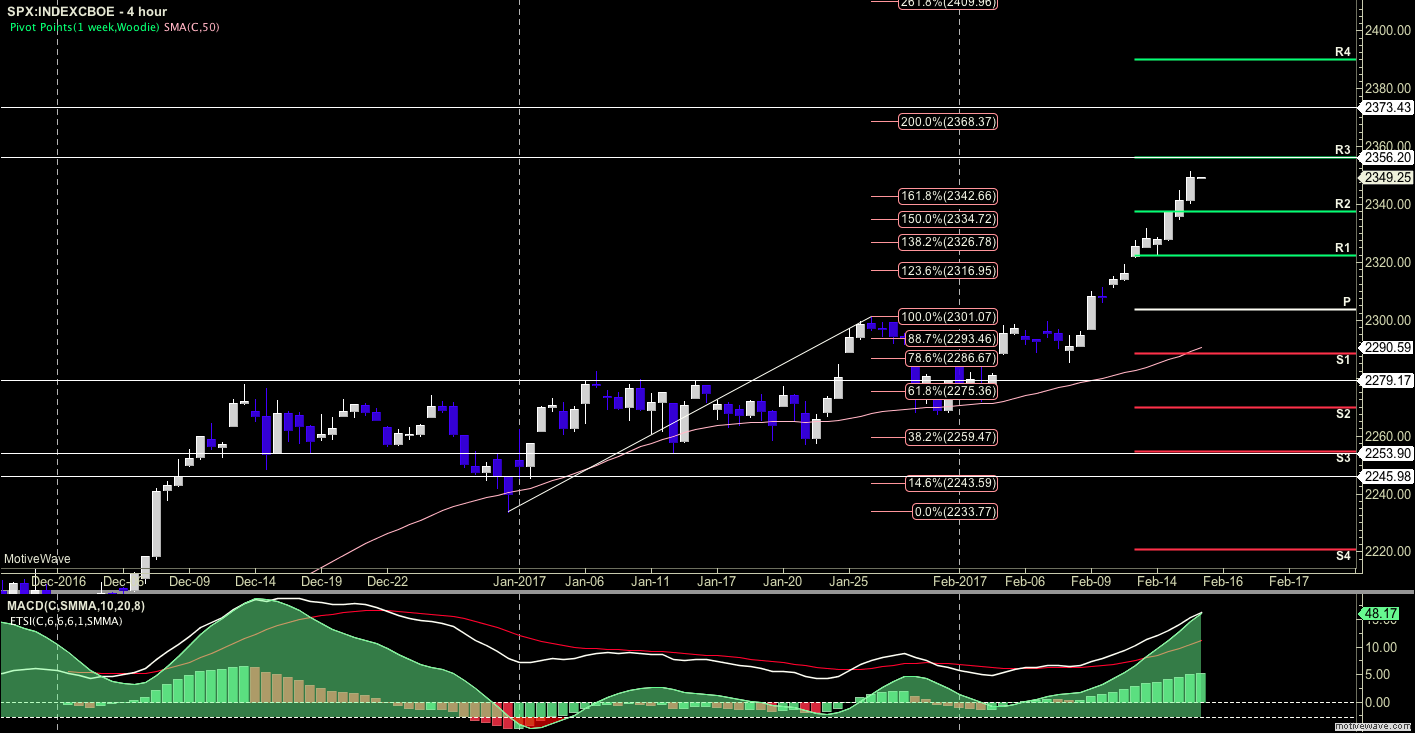Click the 10.00 MACD axis tick
Screen dimensions: 1416x734
point(1381,647)
